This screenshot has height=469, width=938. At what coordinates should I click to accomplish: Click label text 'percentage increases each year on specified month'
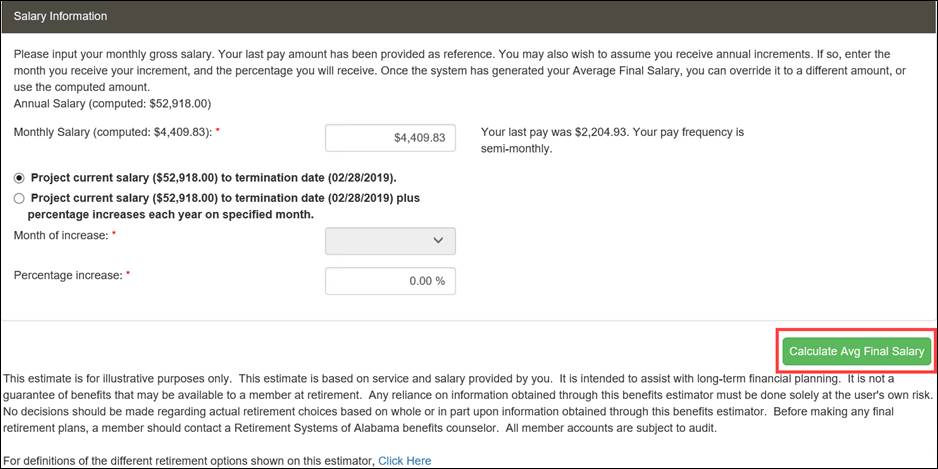click(x=170, y=215)
